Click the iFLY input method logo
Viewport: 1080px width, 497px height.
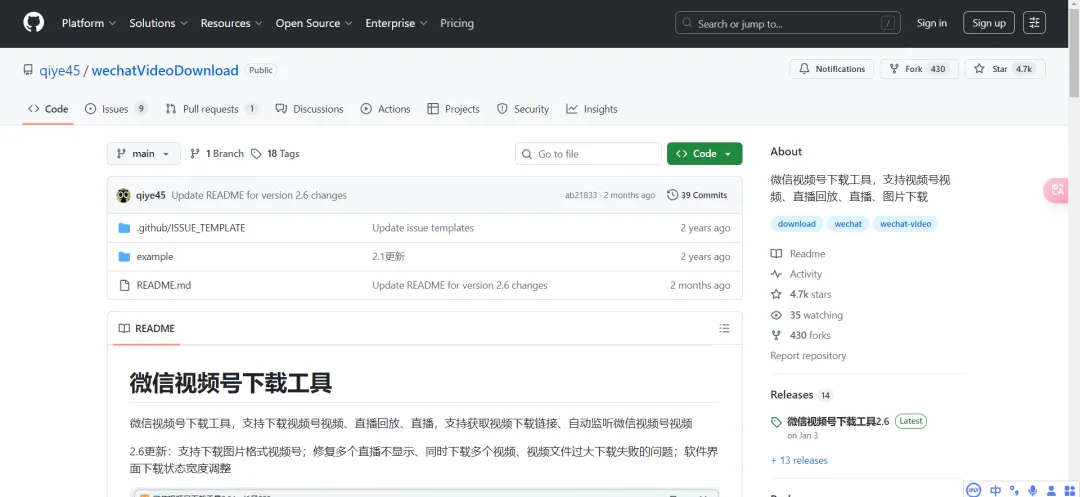(973, 489)
